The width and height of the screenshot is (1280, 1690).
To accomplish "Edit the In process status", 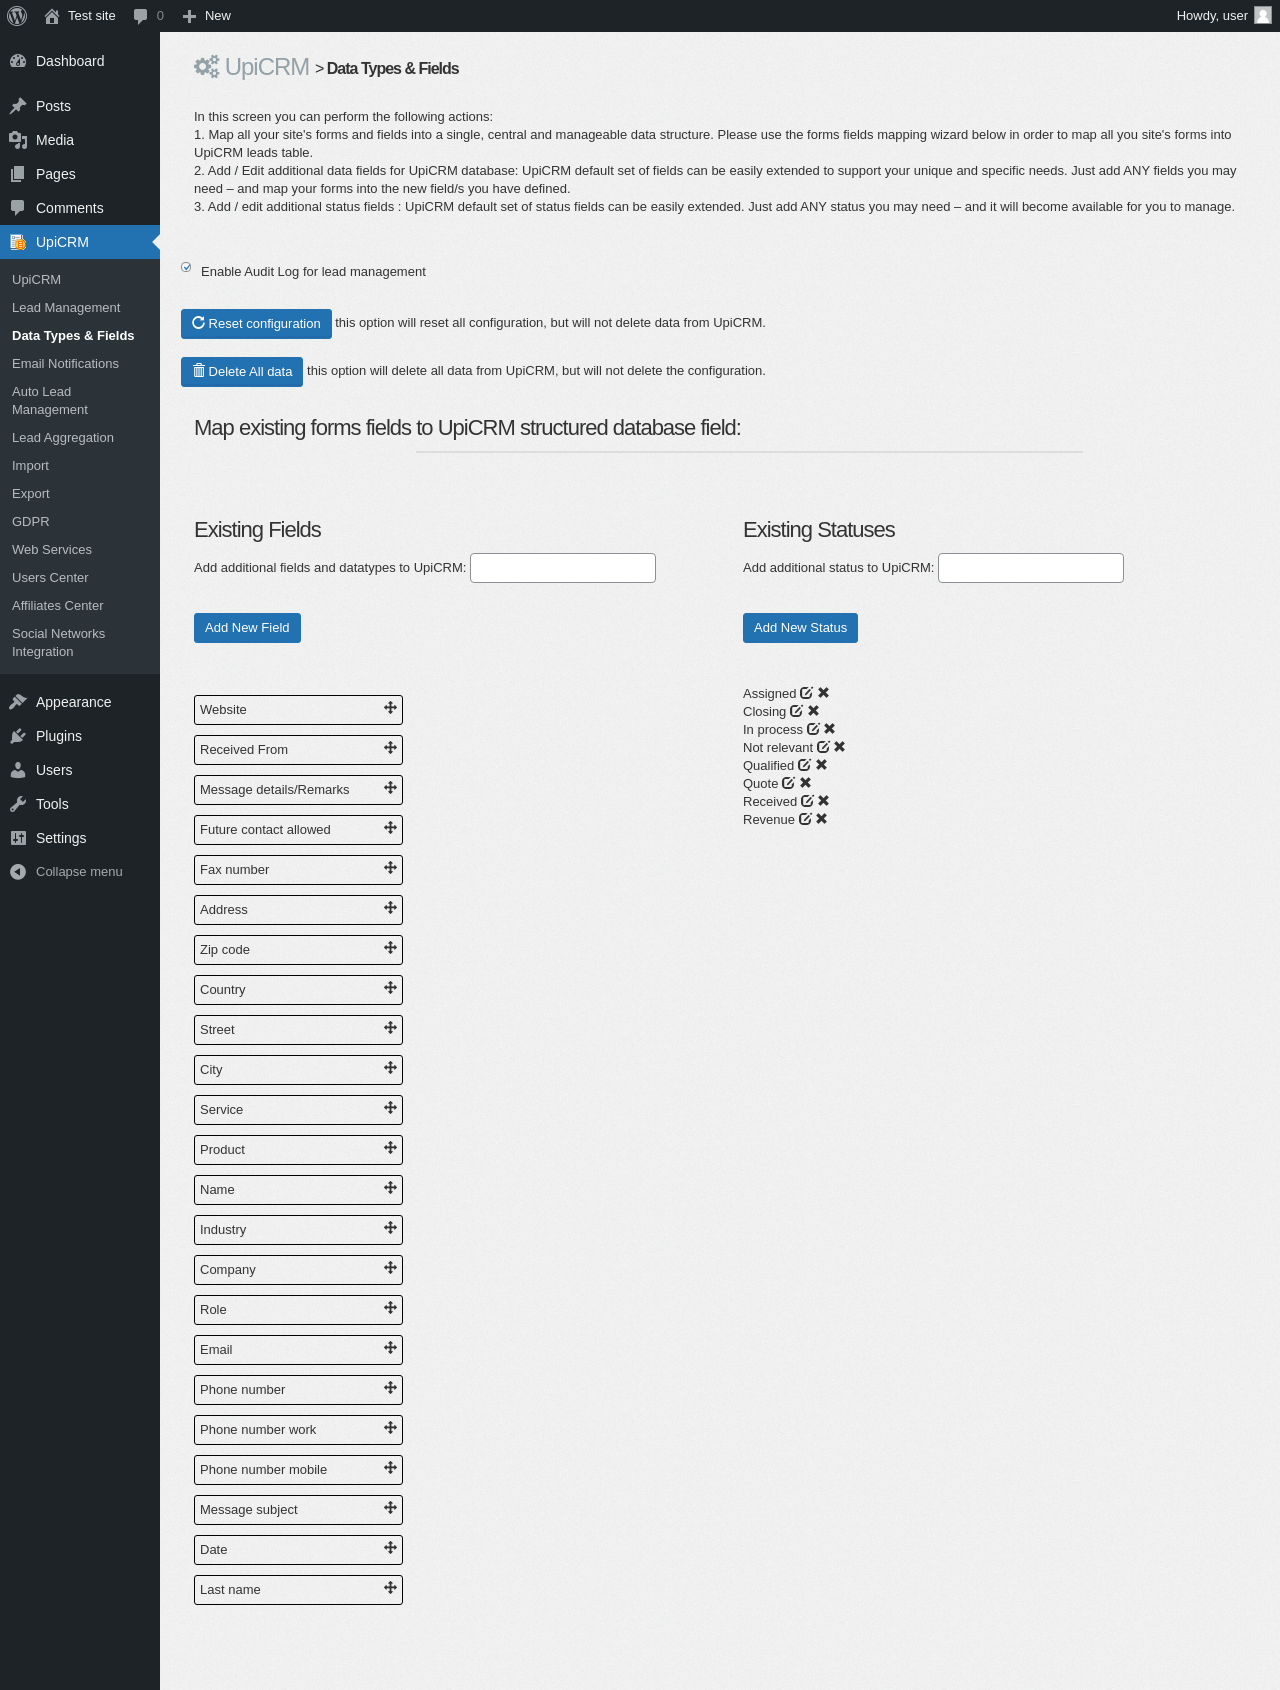I will click(813, 729).
